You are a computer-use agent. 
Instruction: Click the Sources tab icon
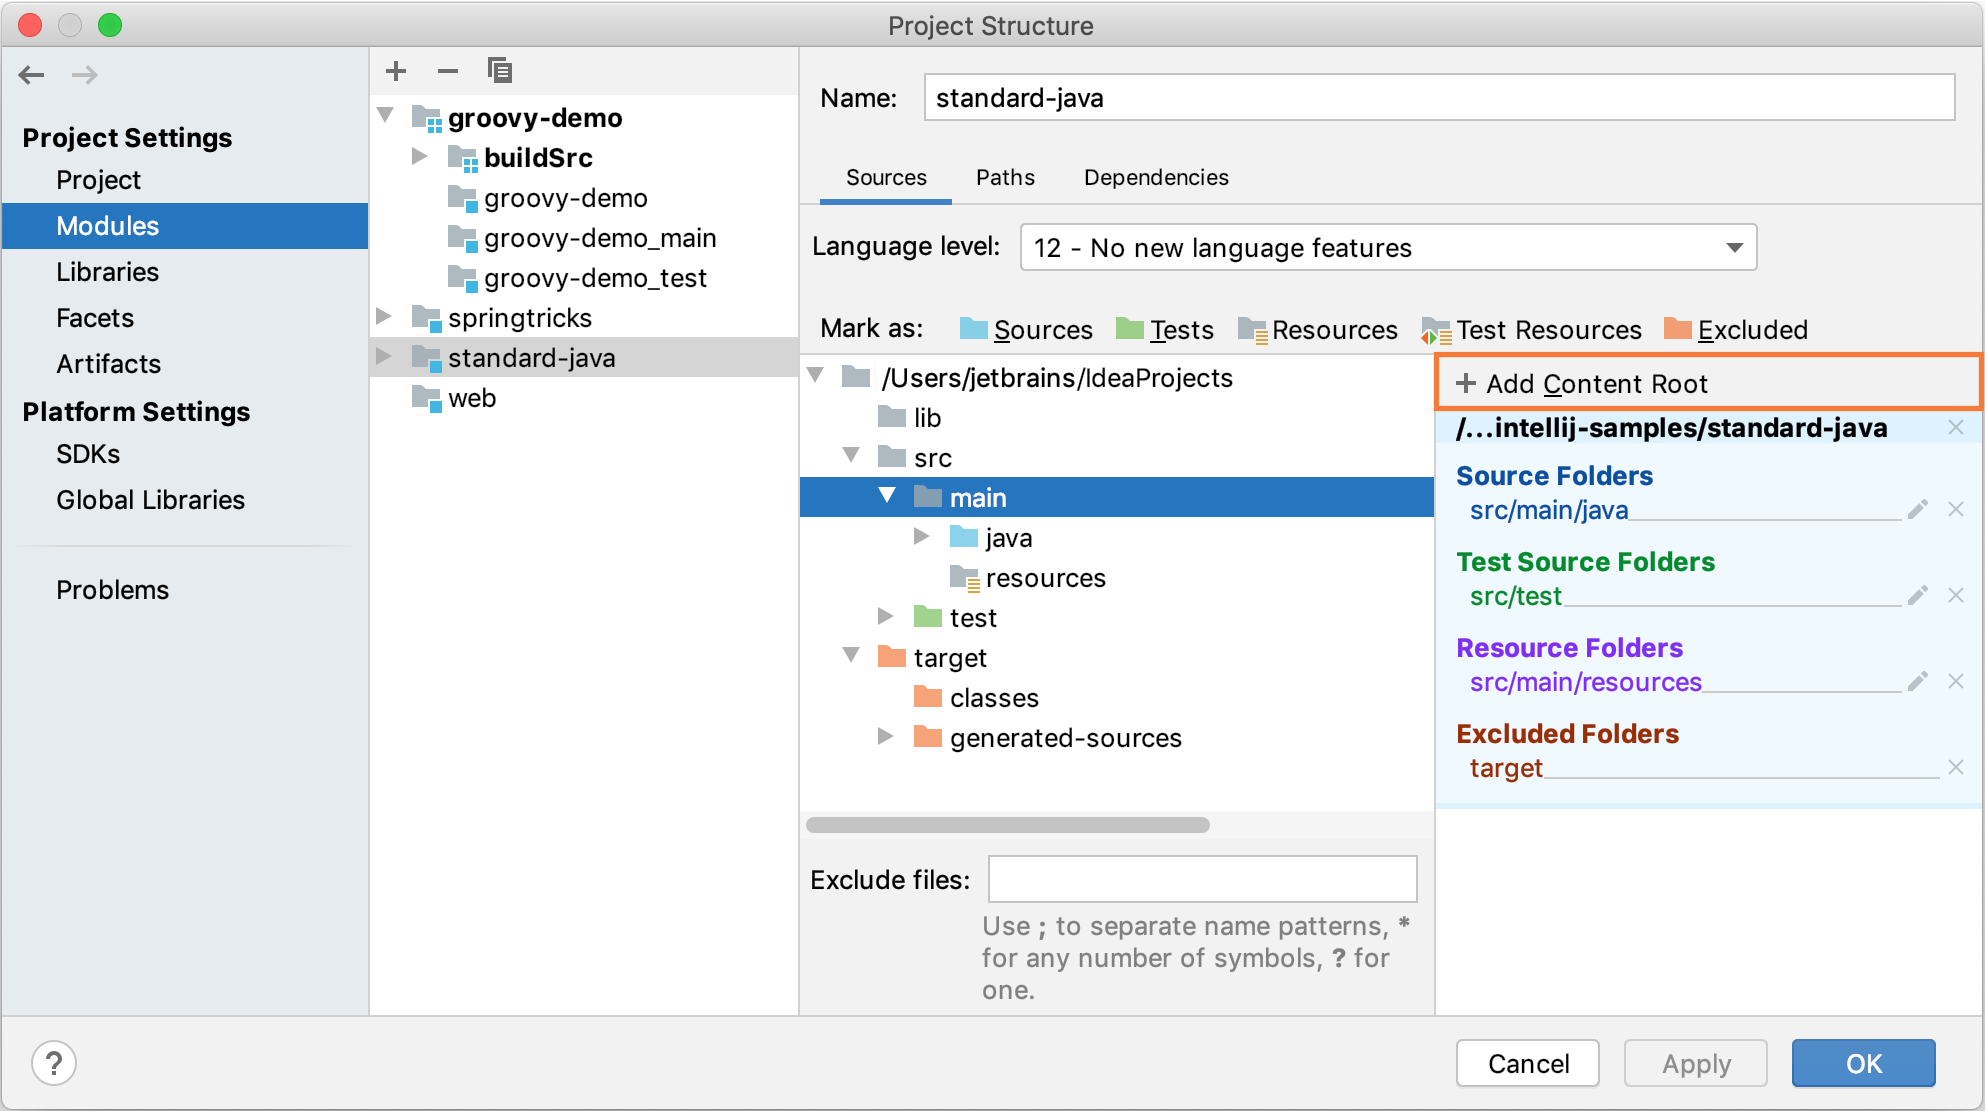click(x=883, y=177)
